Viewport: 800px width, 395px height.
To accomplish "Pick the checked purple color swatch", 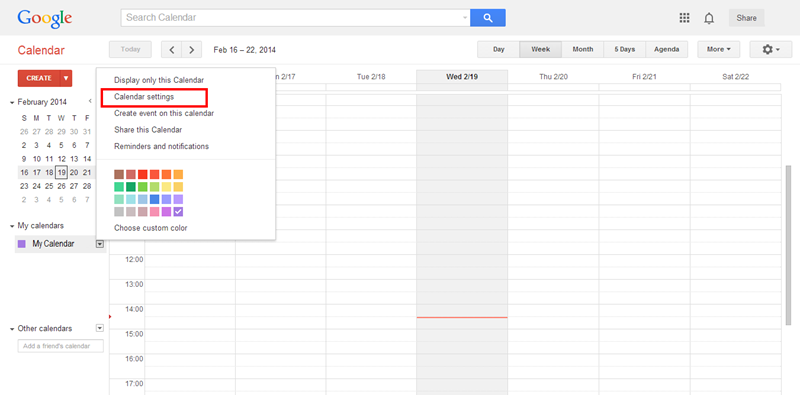I will 178,211.
